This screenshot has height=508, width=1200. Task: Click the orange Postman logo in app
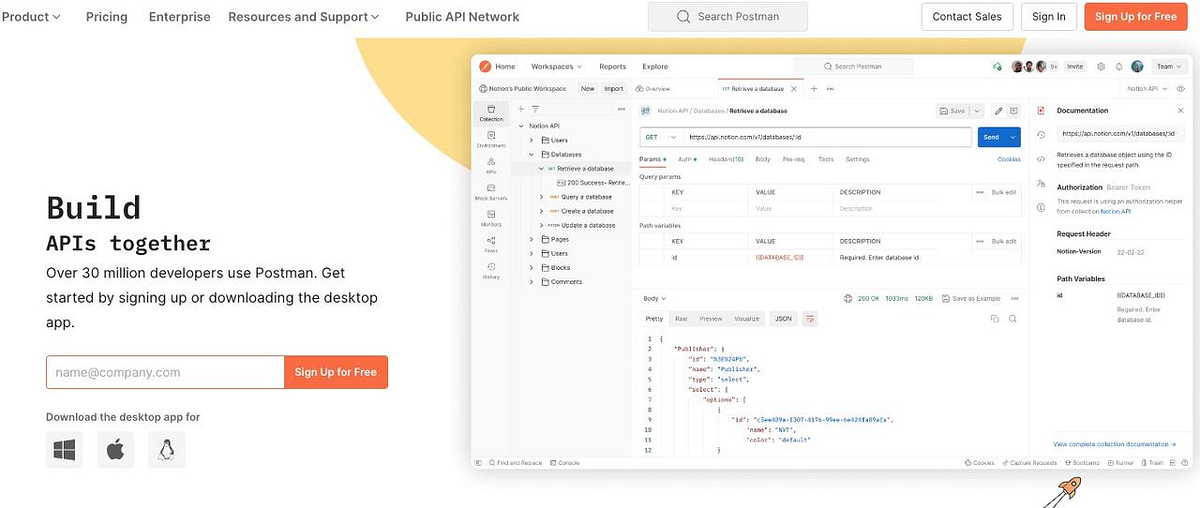tap(485, 66)
